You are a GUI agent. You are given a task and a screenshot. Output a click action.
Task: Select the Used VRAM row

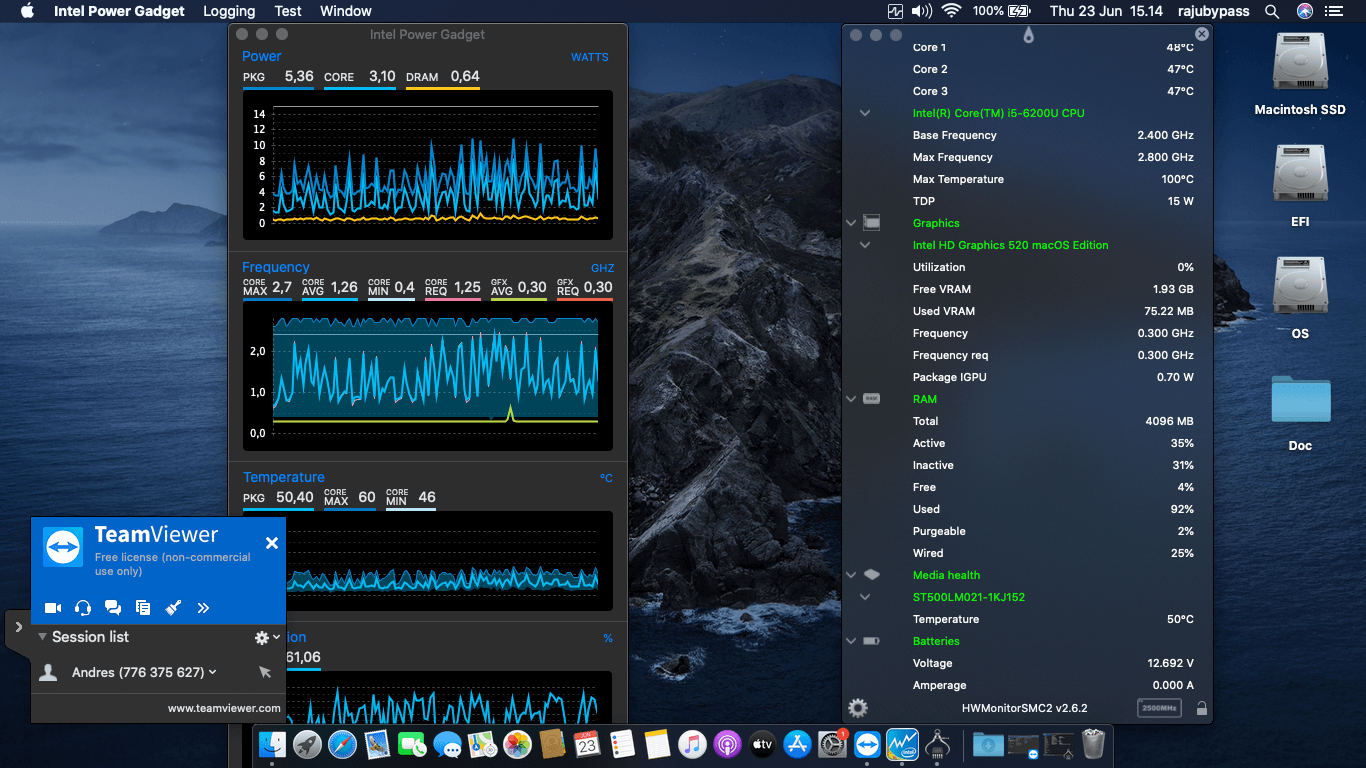(1027, 311)
